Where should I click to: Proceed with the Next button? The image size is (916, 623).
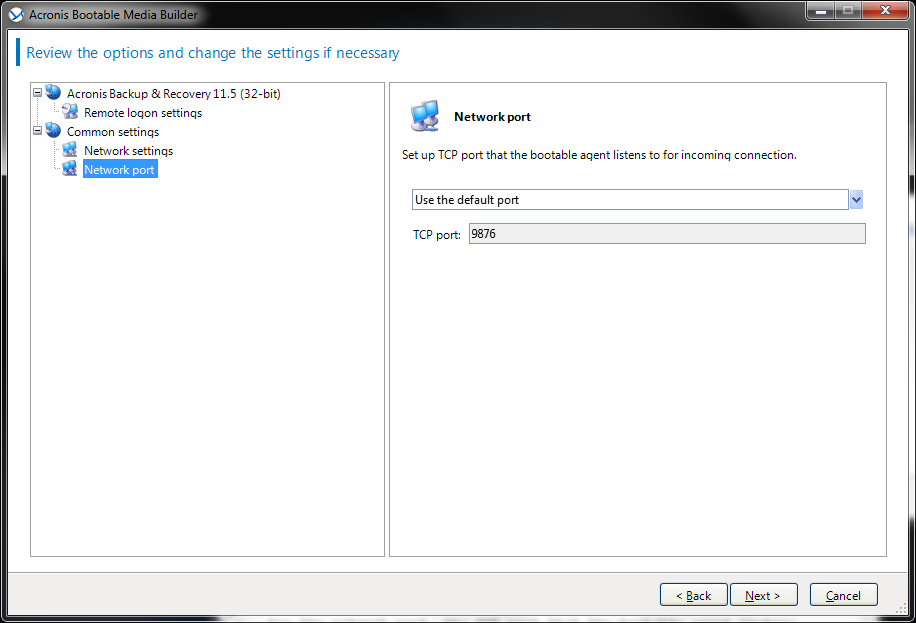[x=764, y=595]
